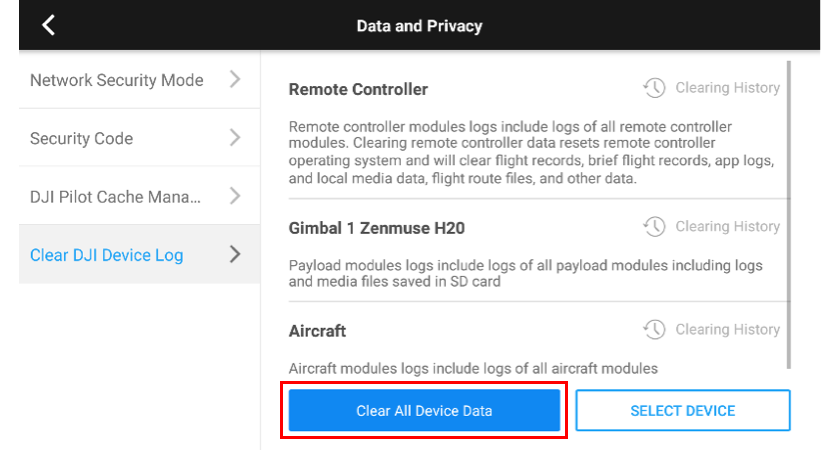
Task: Open Network Security Mode settings
Action: point(139,80)
